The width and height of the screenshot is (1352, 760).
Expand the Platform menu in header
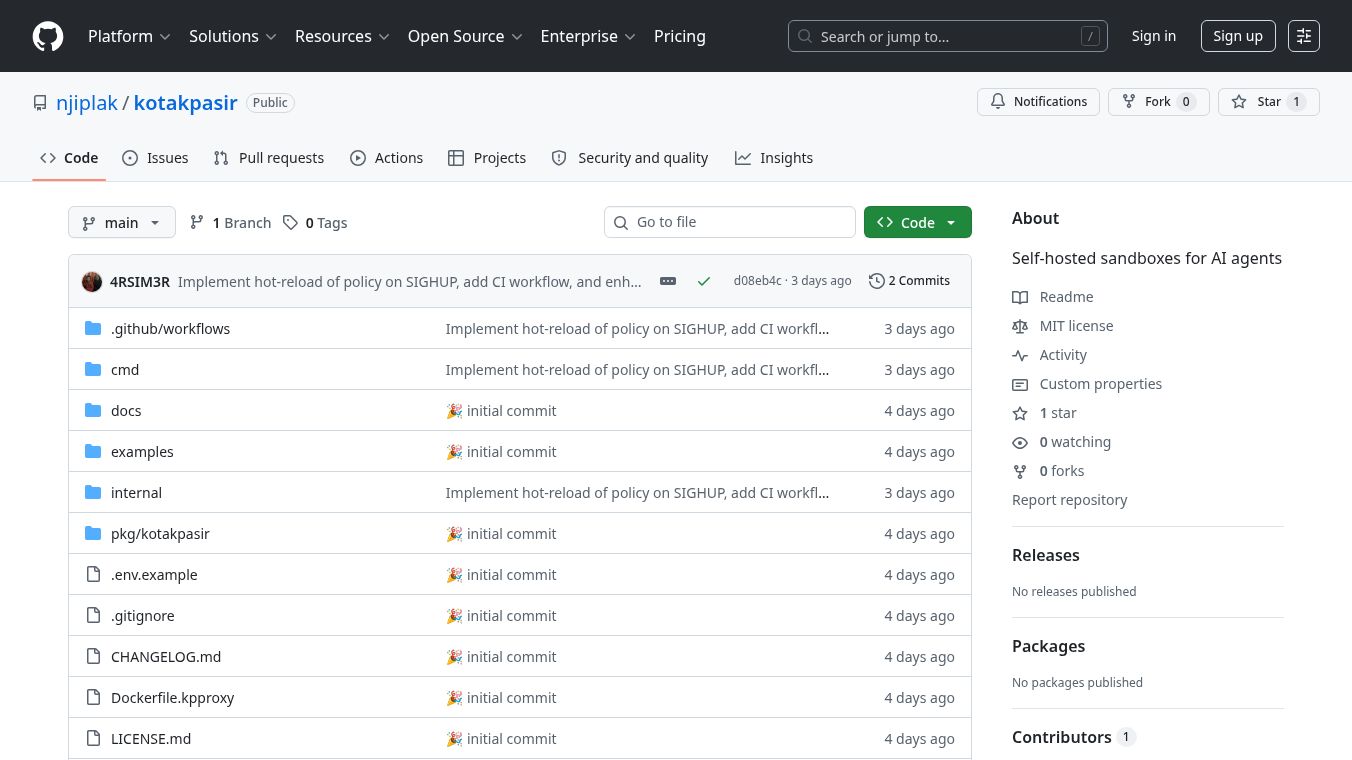129,36
